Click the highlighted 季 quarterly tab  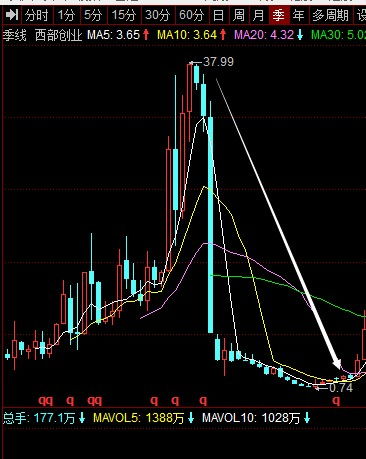[278, 15]
